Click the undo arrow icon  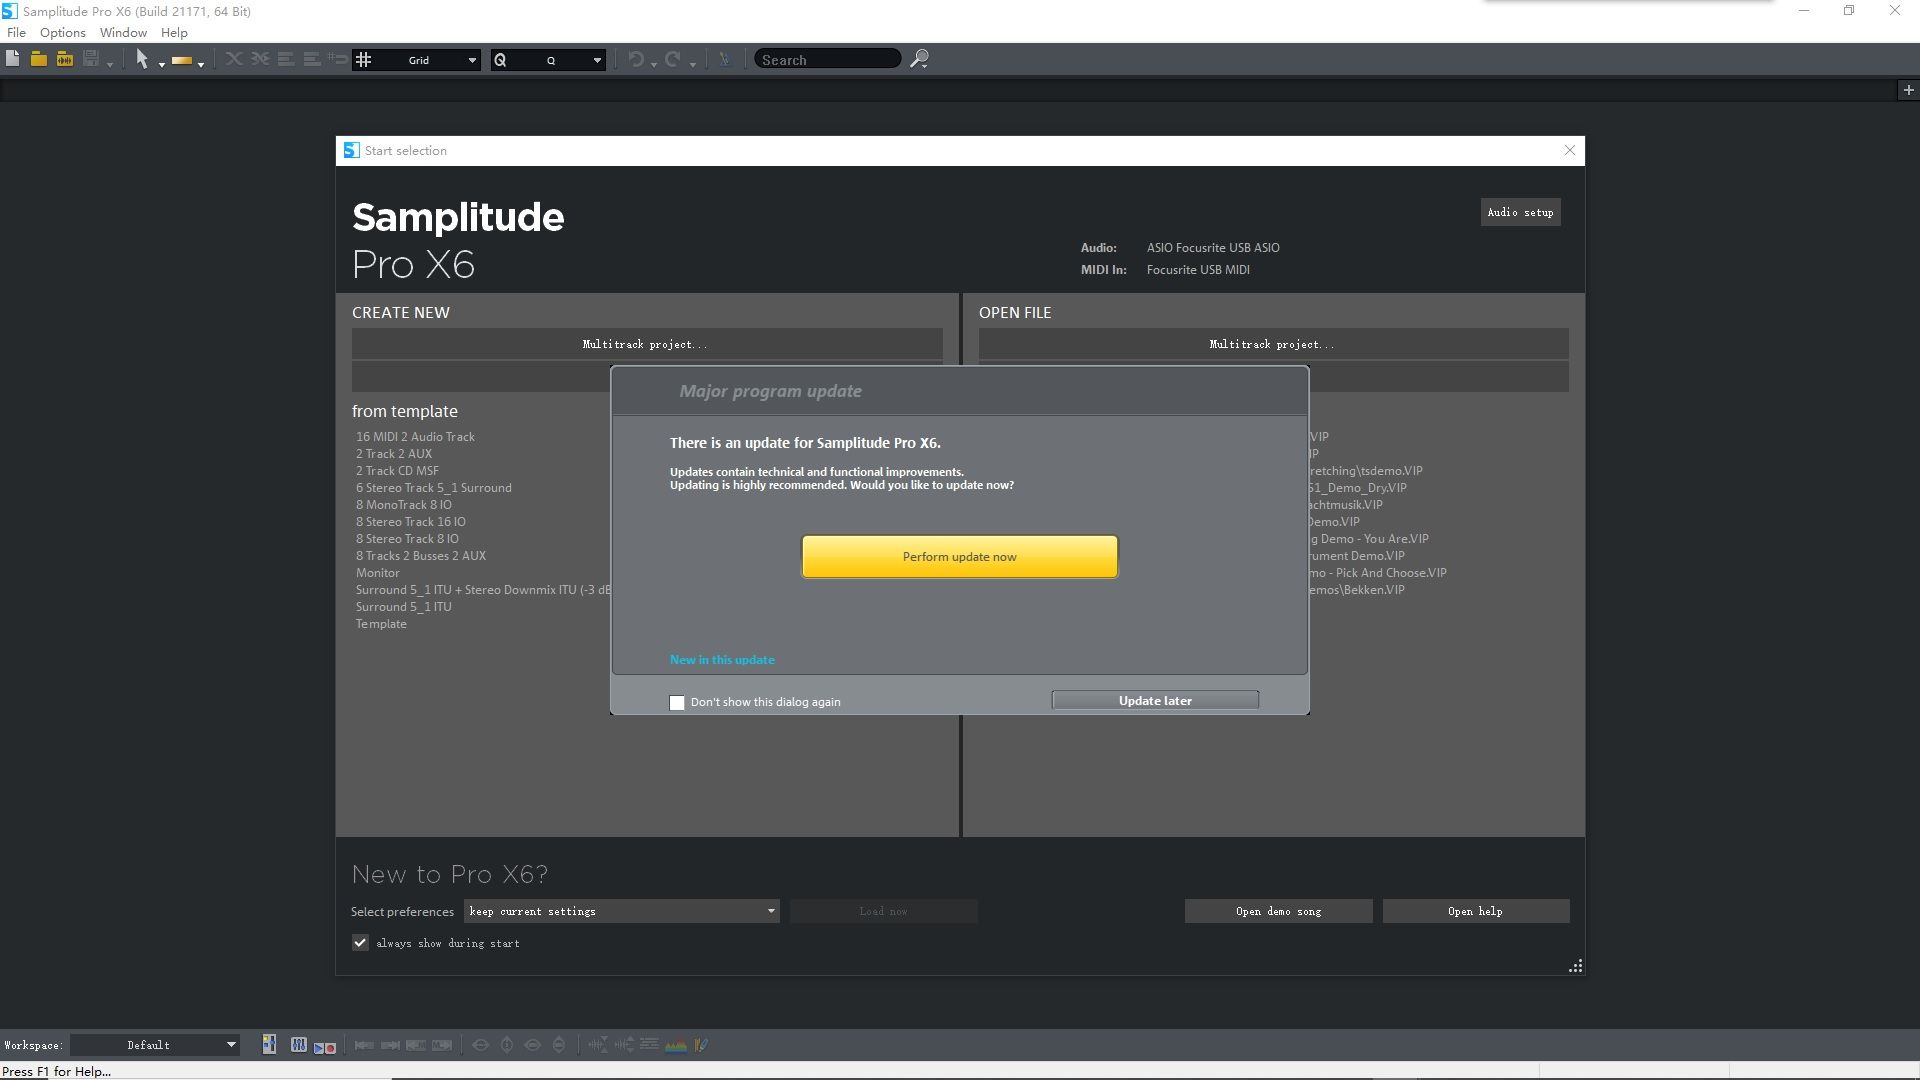tap(636, 60)
